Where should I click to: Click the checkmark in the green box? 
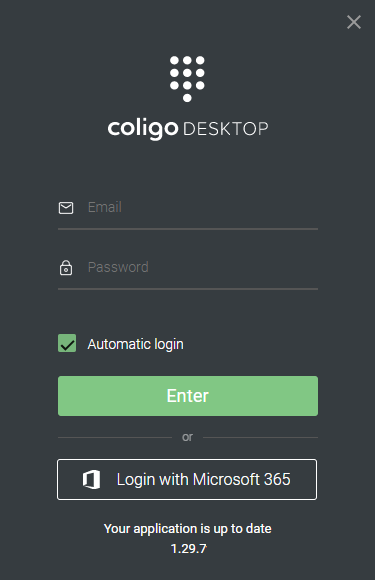click(x=67, y=345)
